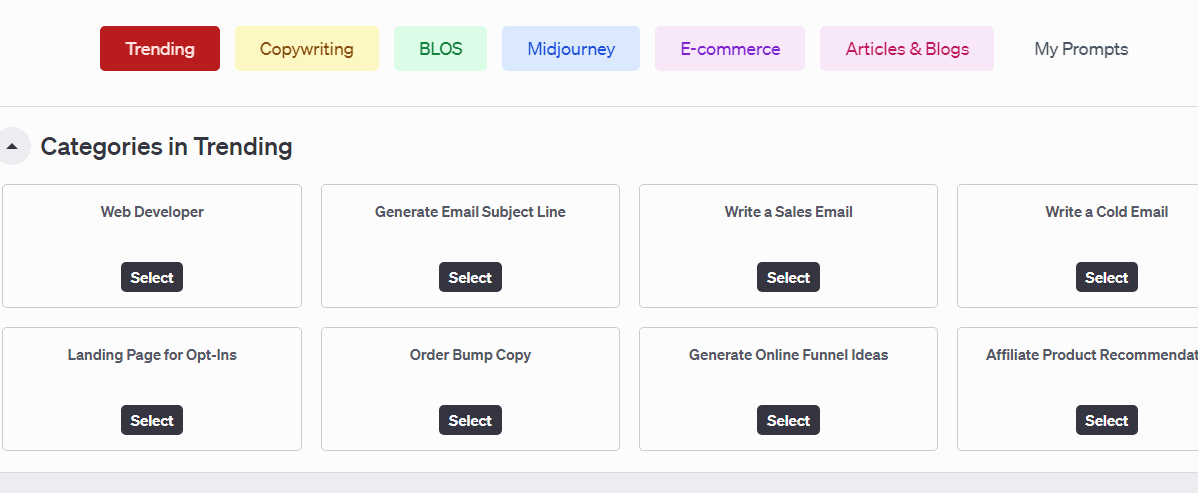The image size is (1198, 493).
Task: Choose Select for Write a Cold Email
Action: click(x=1106, y=277)
